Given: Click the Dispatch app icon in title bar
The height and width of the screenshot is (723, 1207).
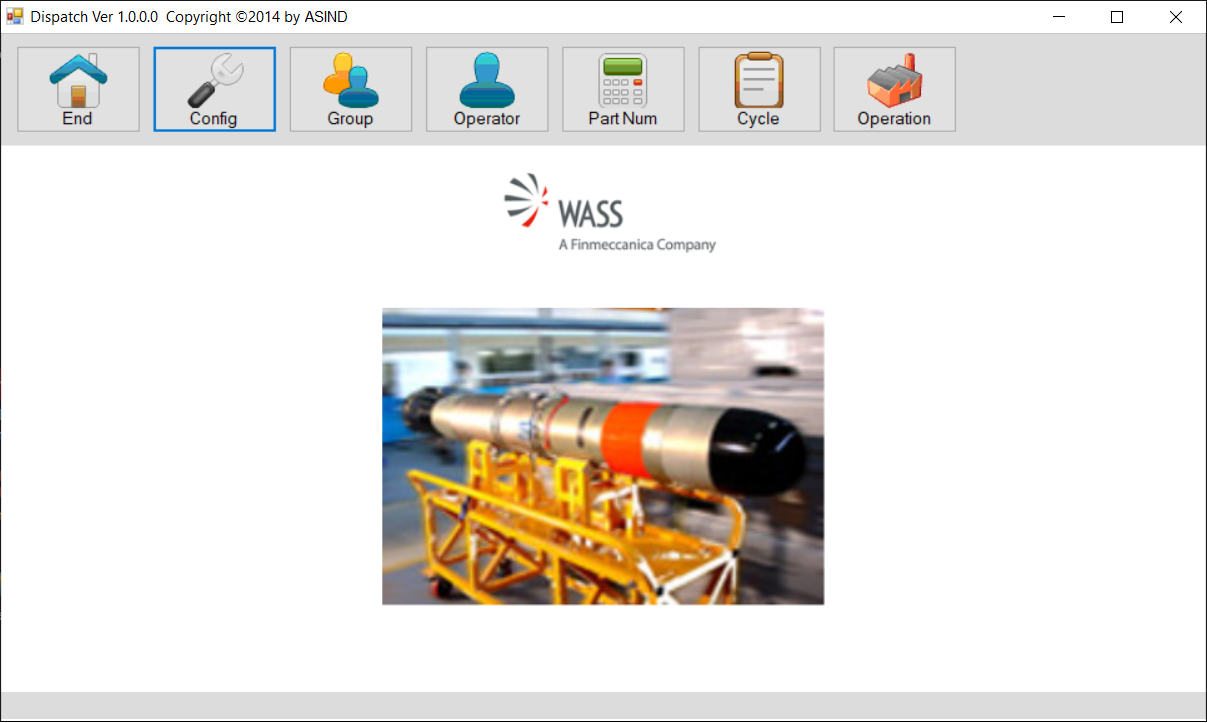Looking at the screenshot, I should coord(15,17).
